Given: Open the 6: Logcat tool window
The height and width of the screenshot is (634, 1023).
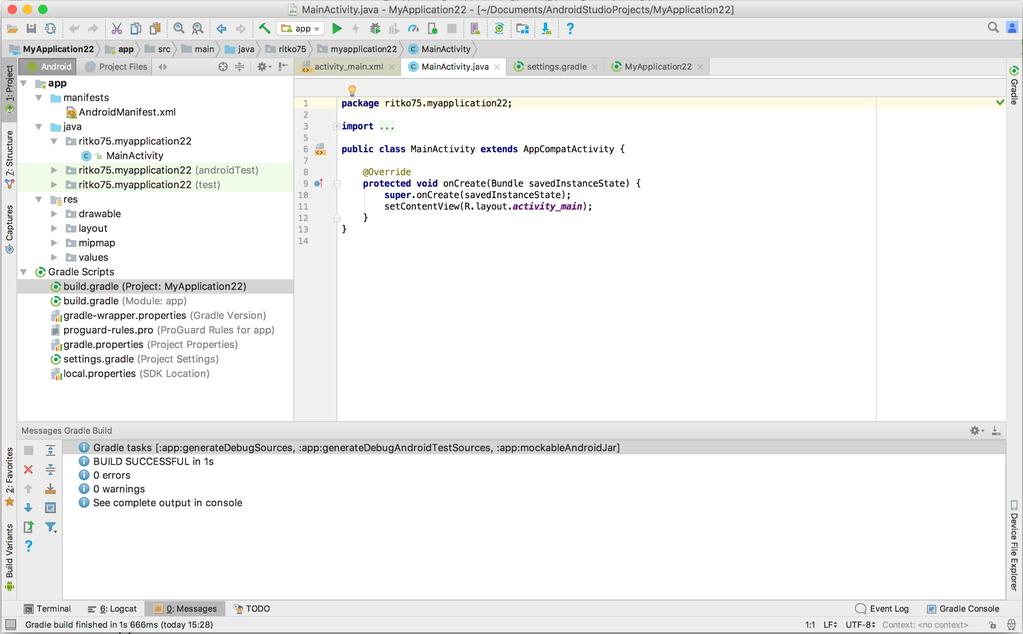Looking at the screenshot, I should click(112, 609).
